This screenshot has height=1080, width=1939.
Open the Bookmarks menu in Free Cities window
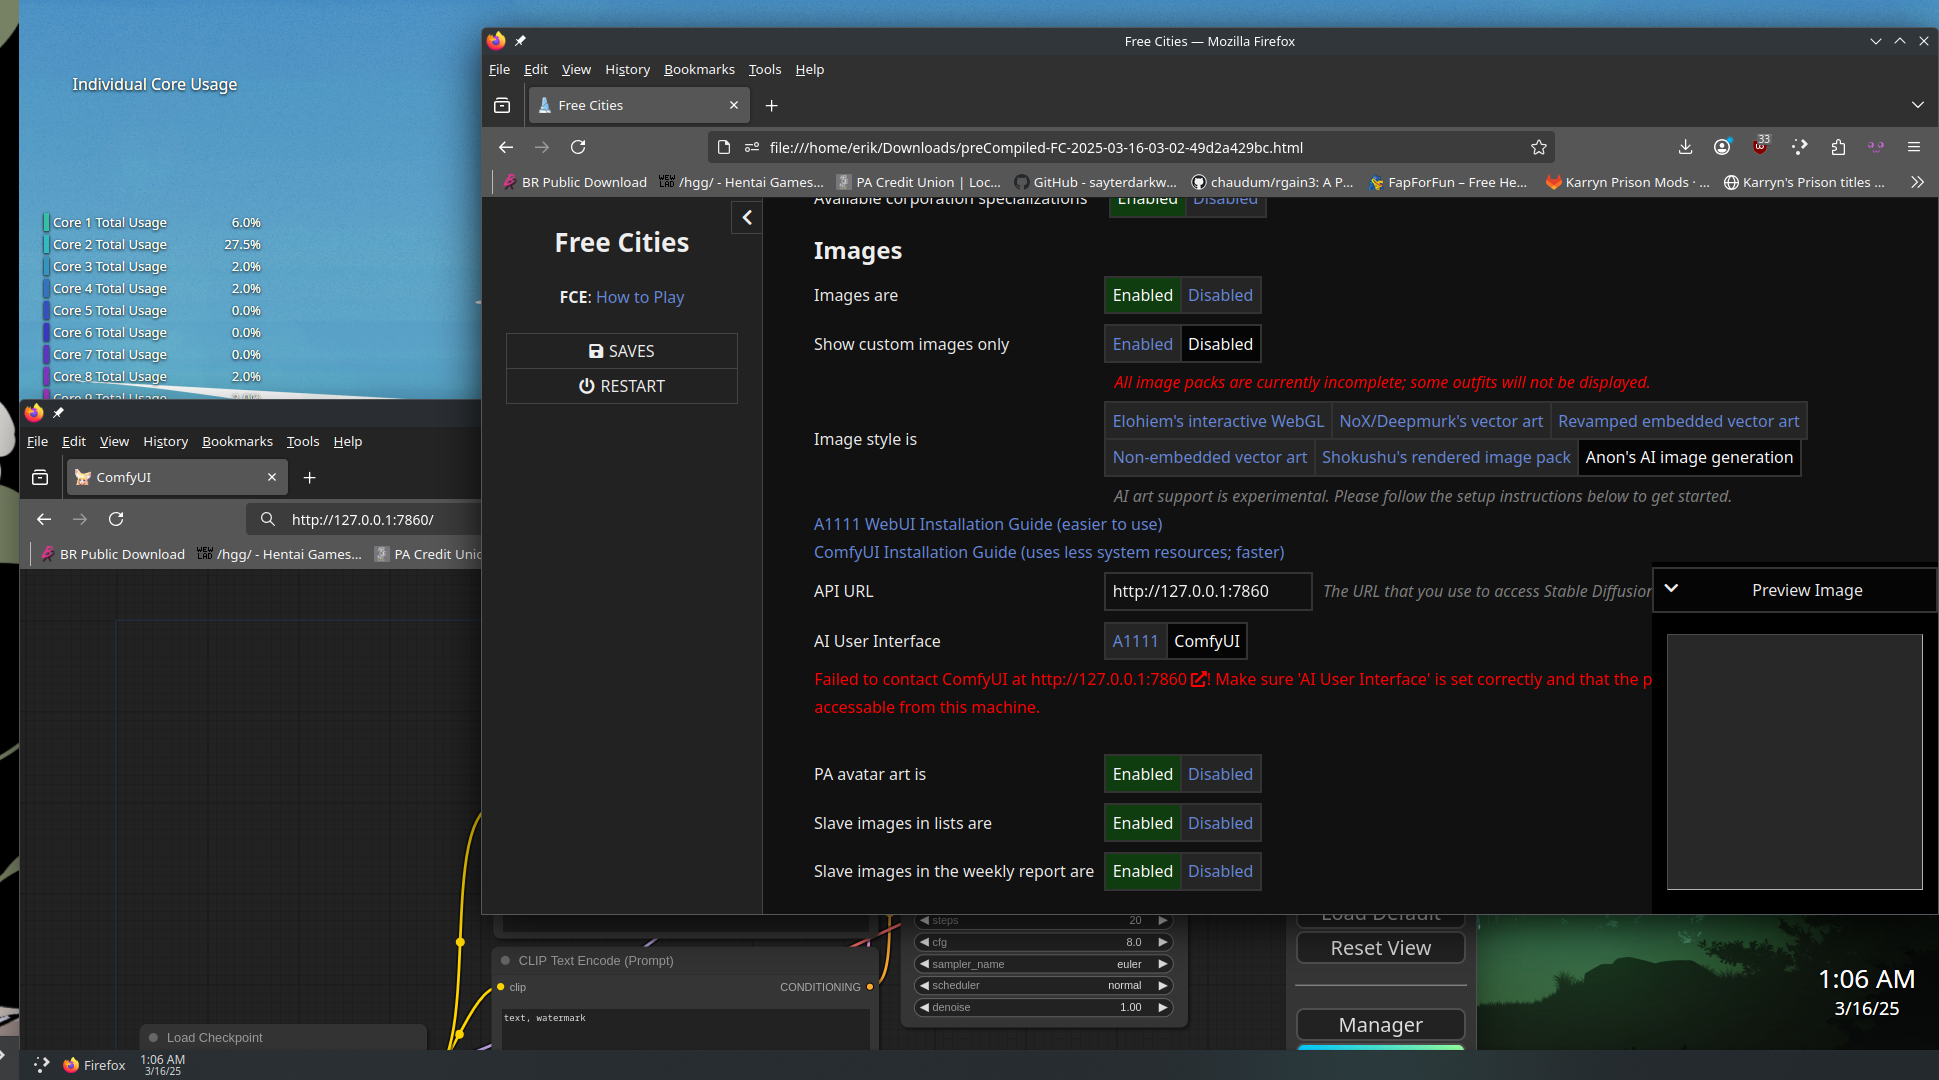[699, 69]
